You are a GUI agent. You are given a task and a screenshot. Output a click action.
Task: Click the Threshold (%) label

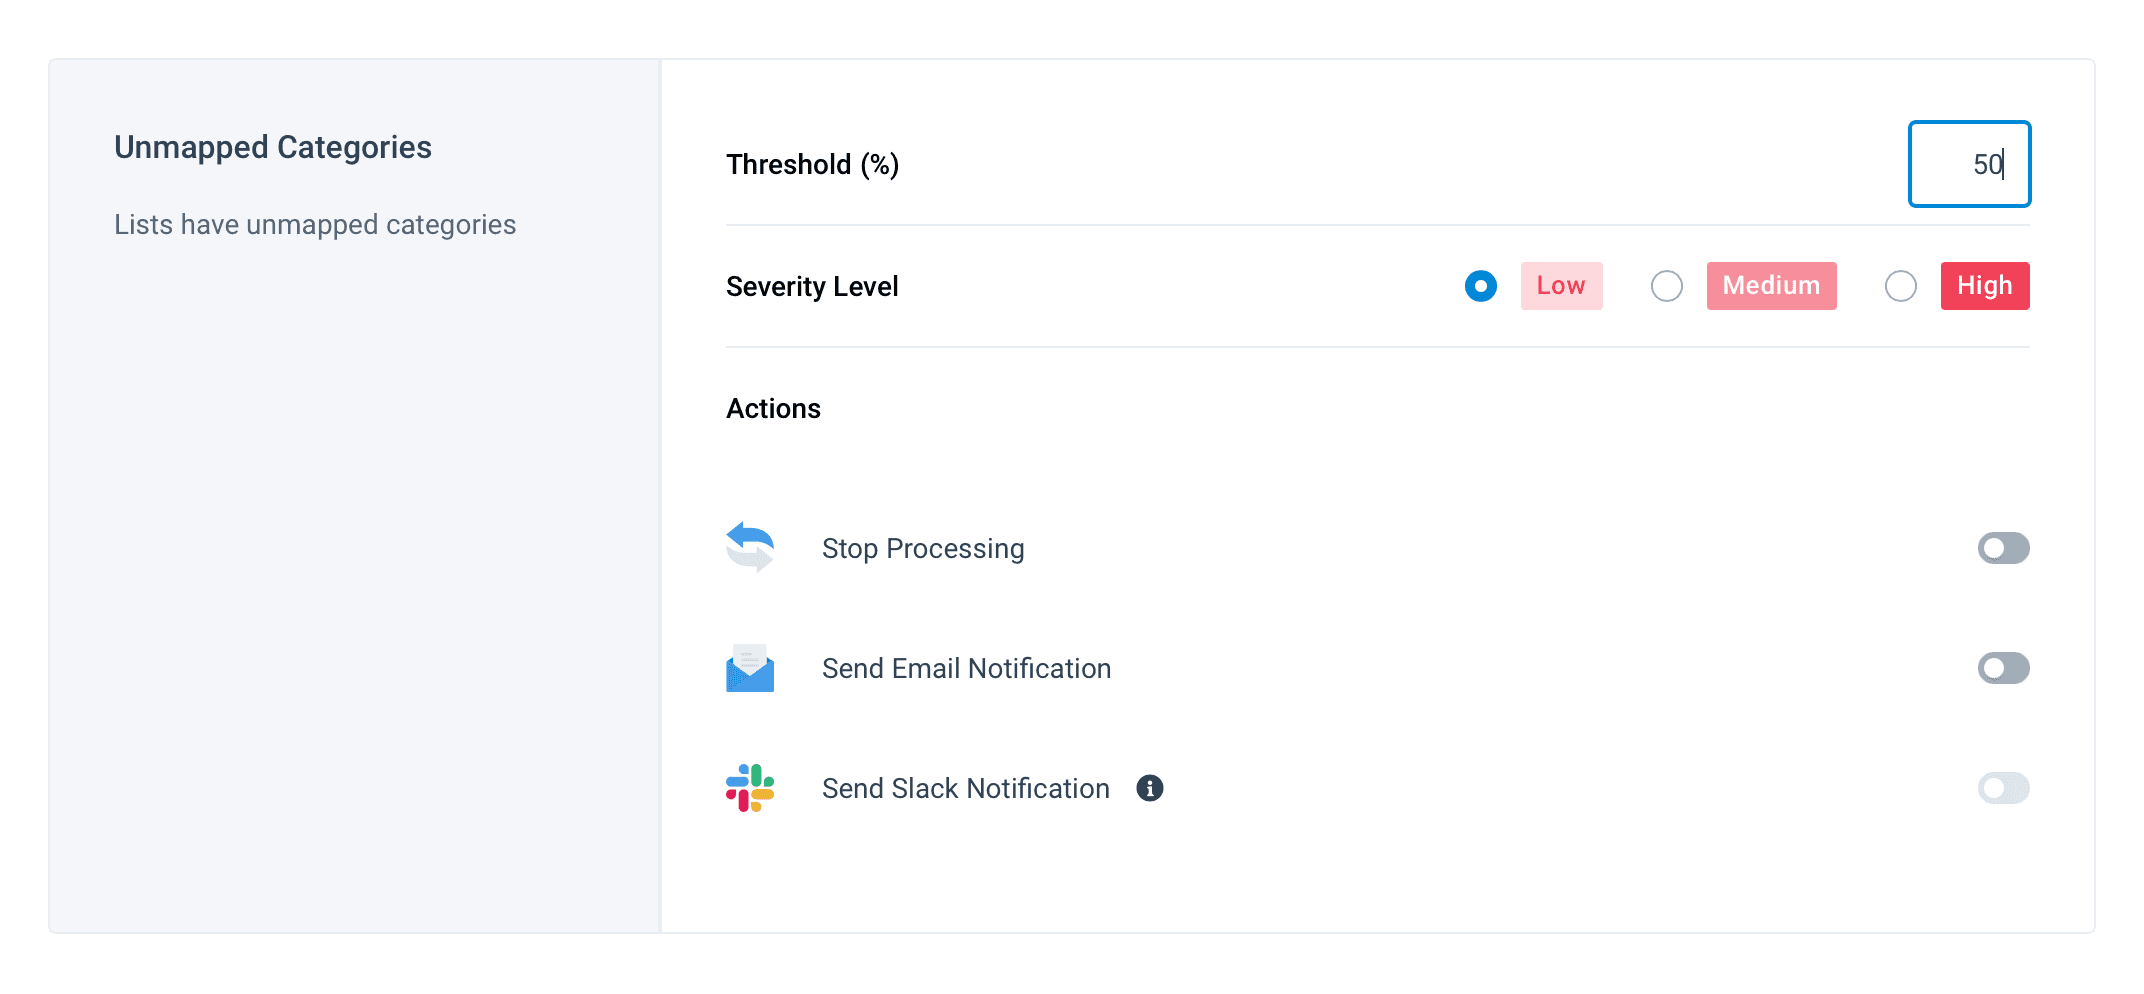click(812, 164)
